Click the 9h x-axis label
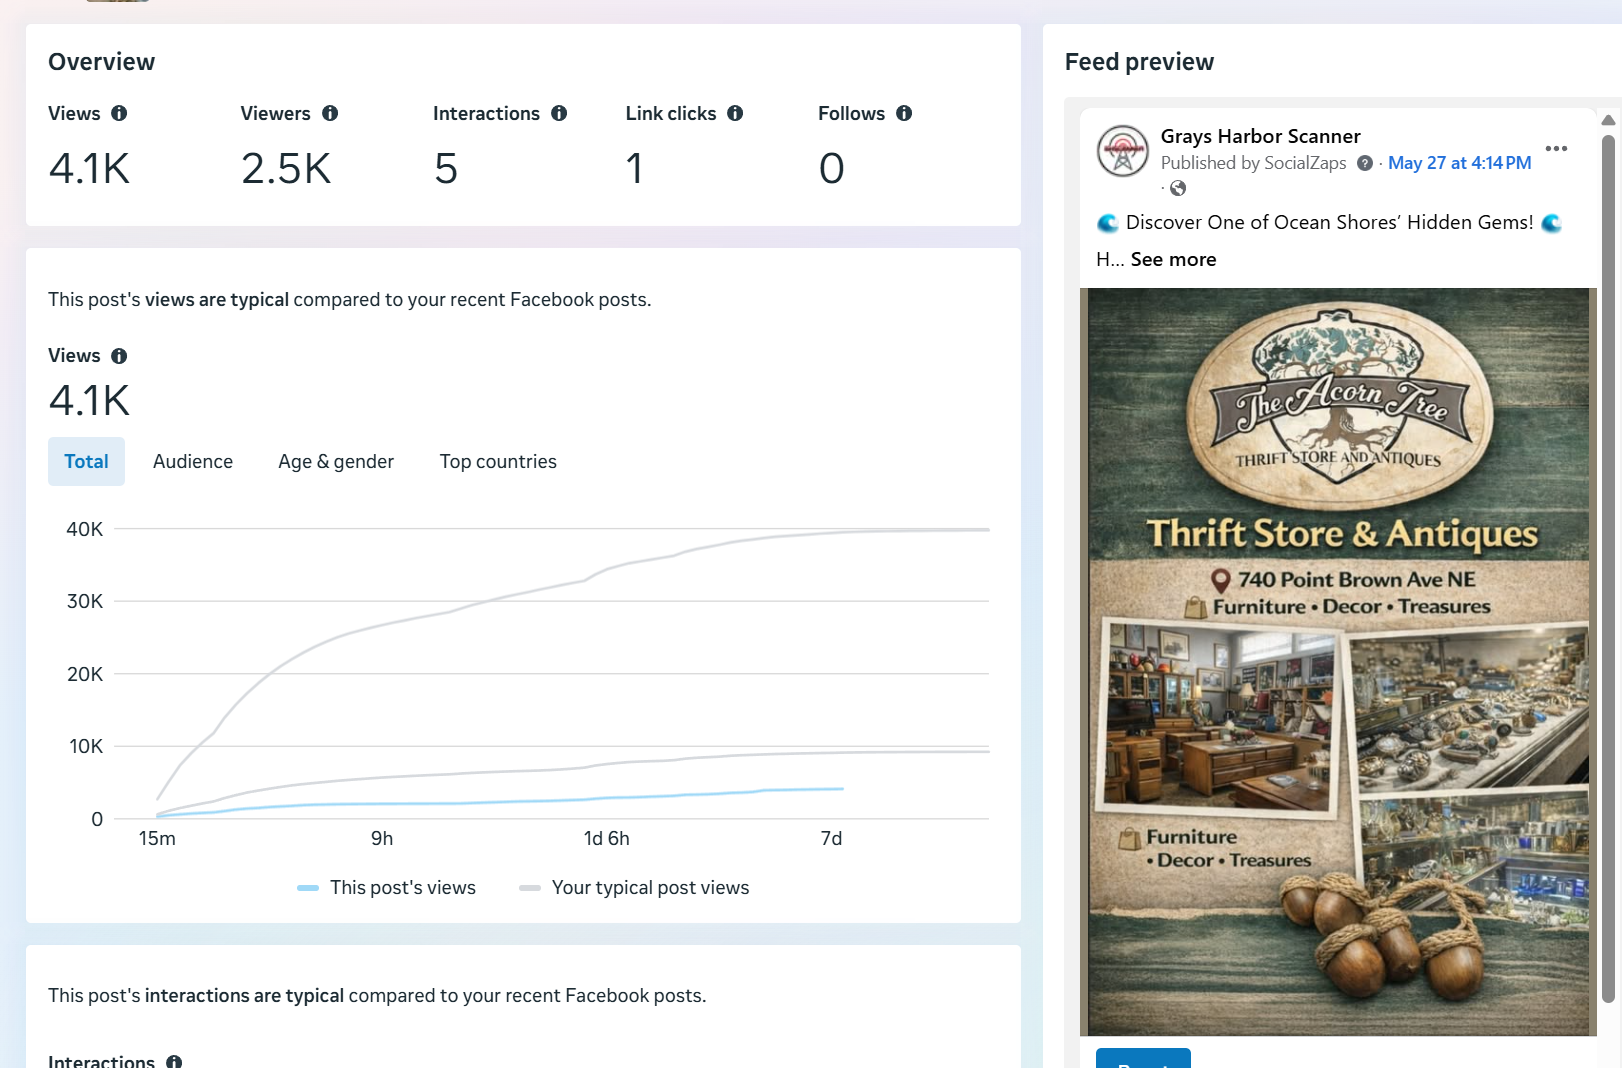Image resolution: width=1622 pixels, height=1068 pixels. tap(382, 838)
